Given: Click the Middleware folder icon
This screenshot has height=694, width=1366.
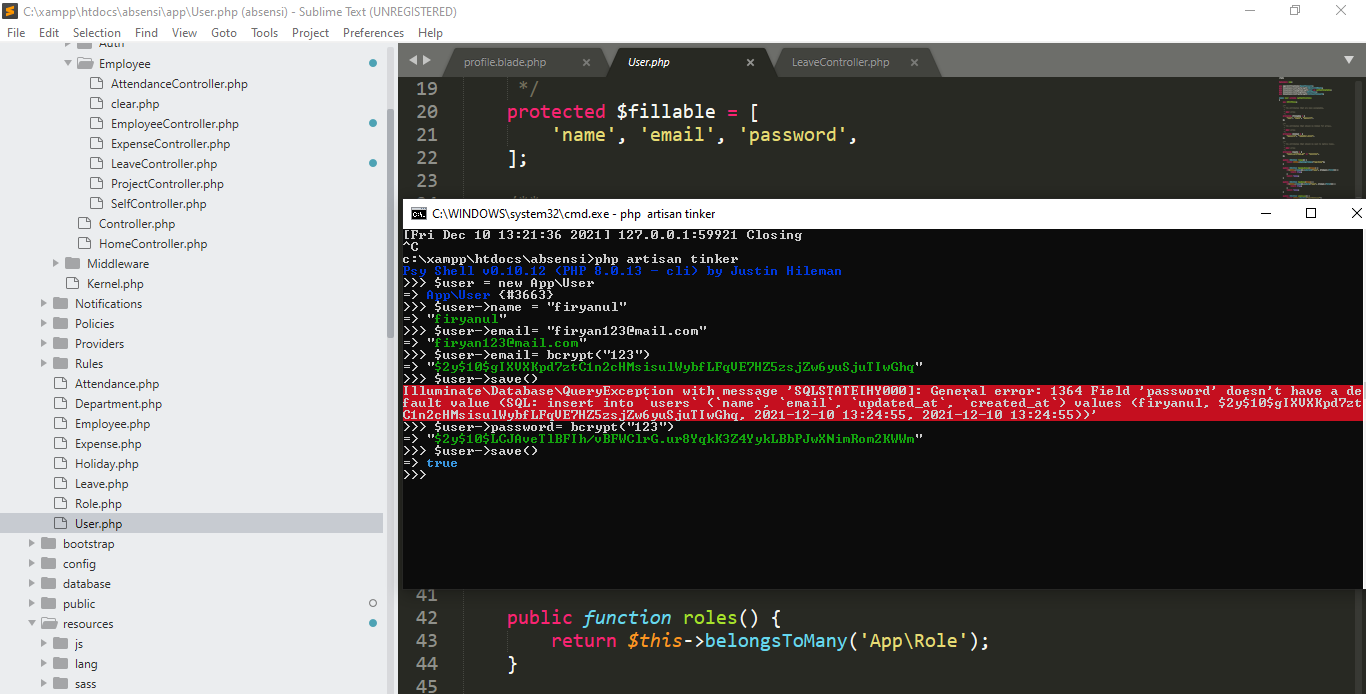Looking at the screenshot, I should [72, 263].
